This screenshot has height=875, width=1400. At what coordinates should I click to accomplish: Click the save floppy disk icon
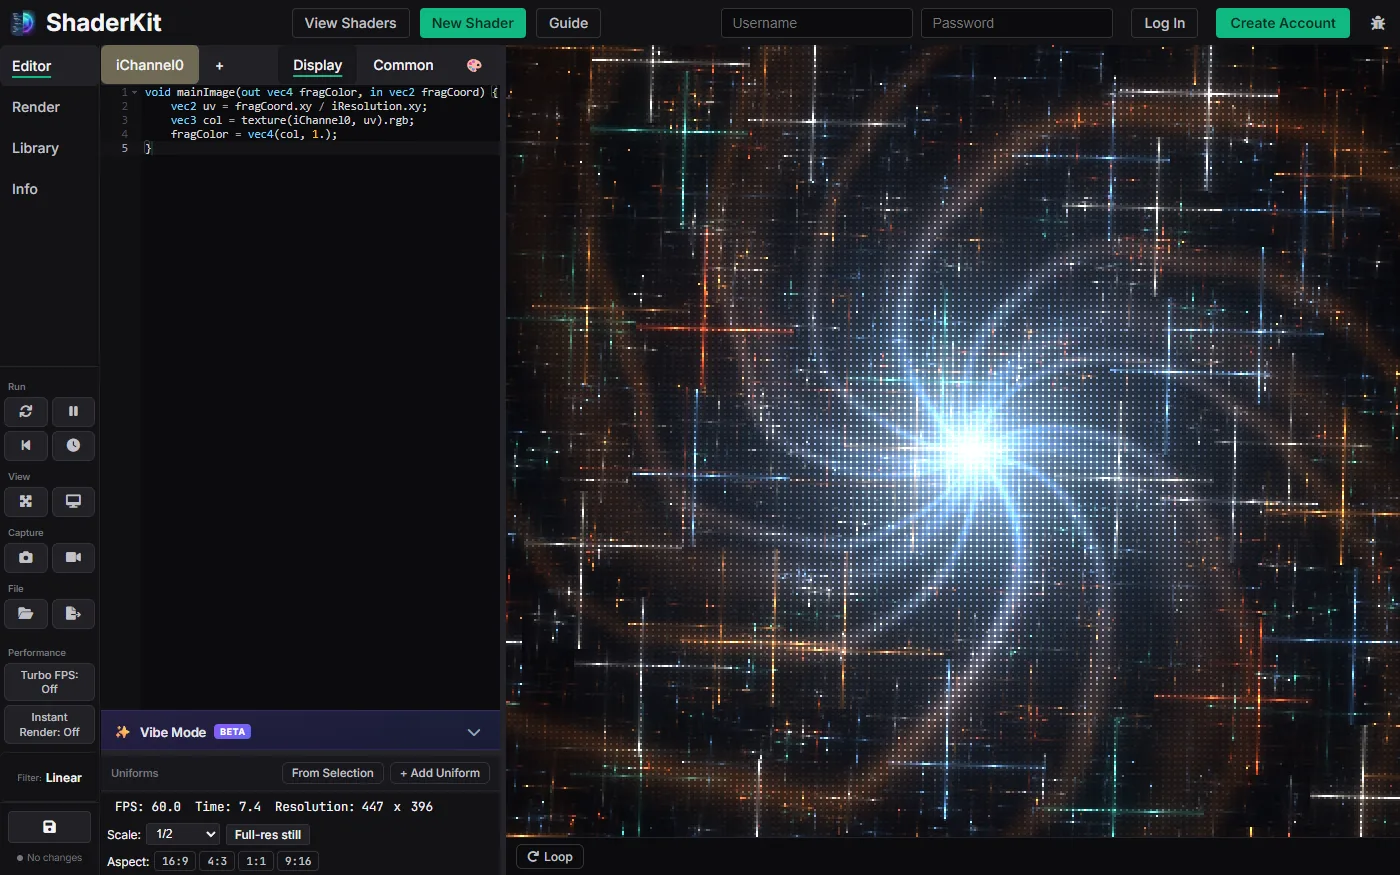point(49,827)
